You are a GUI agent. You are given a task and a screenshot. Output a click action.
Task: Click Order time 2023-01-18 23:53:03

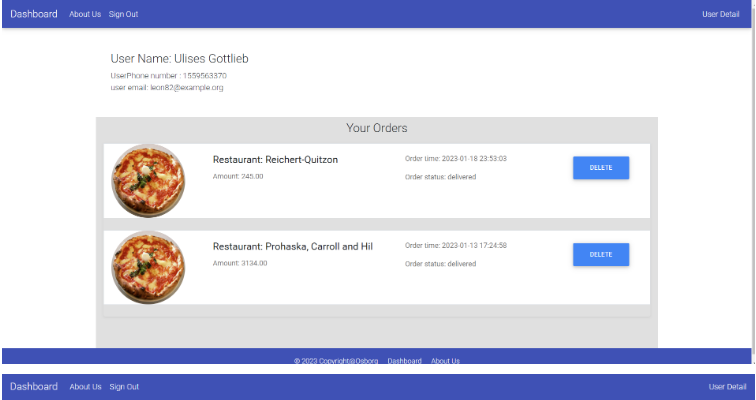click(456, 159)
